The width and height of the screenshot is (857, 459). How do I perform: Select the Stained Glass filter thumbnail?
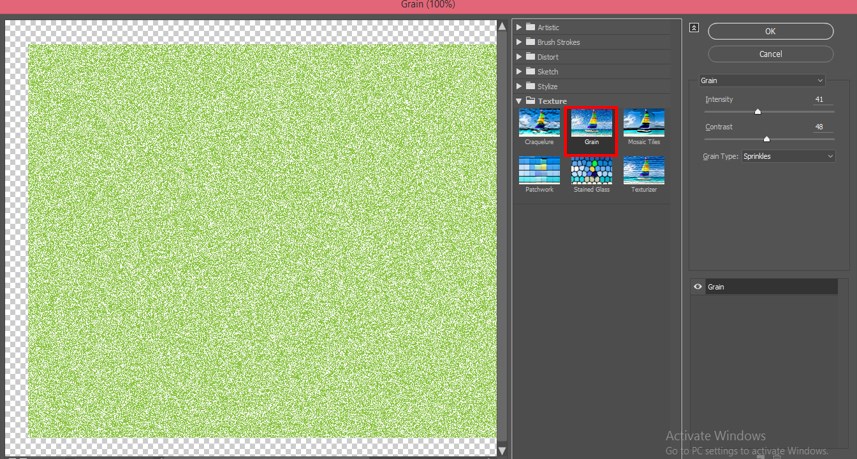tap(591, 170)
